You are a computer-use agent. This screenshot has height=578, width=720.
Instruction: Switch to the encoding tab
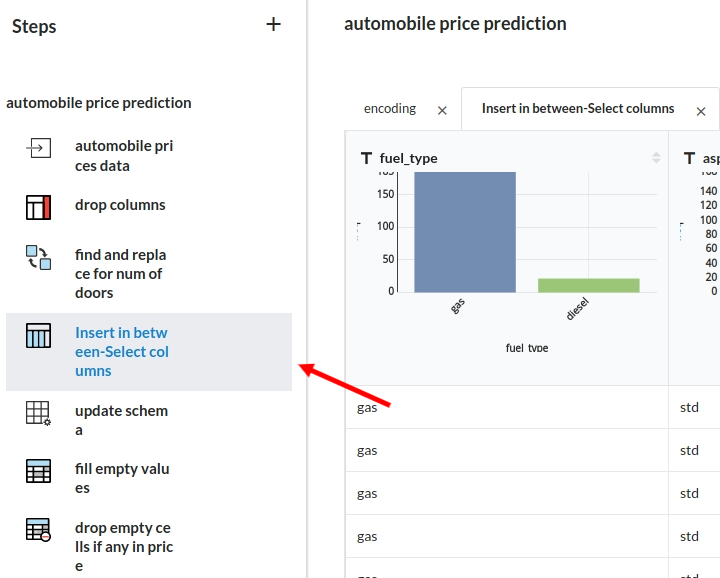(390, 109)
